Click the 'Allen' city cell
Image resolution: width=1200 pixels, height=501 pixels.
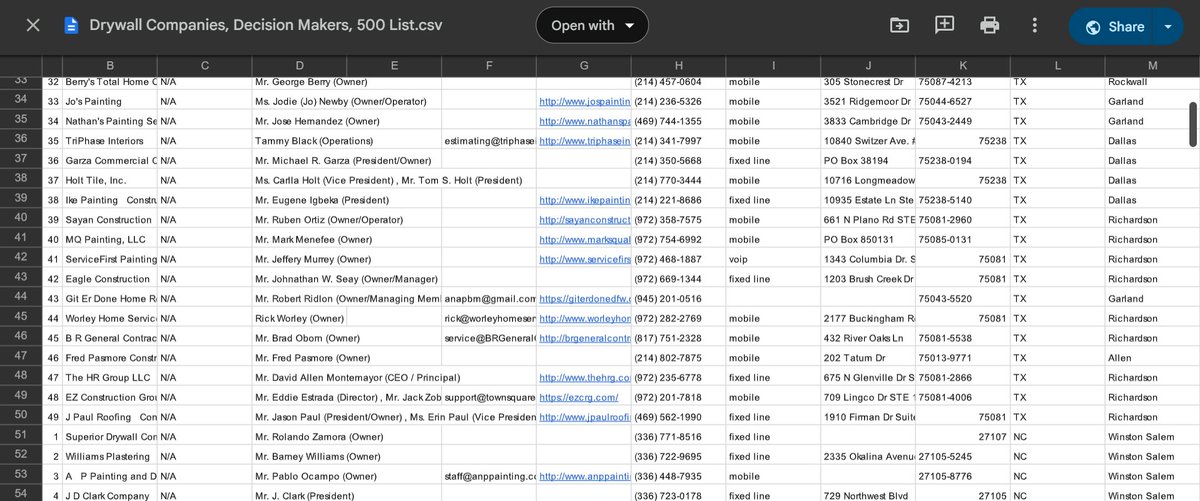(x=1152, y=357)
